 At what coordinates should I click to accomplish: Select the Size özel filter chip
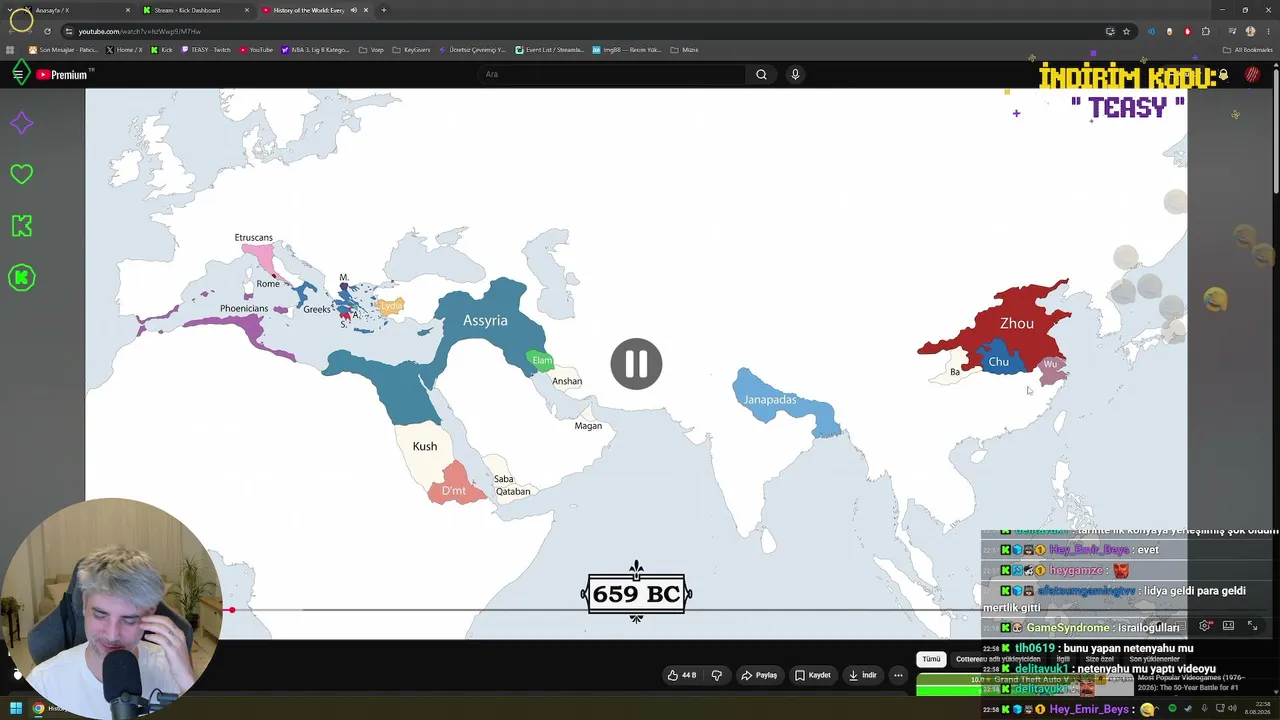1099,659
